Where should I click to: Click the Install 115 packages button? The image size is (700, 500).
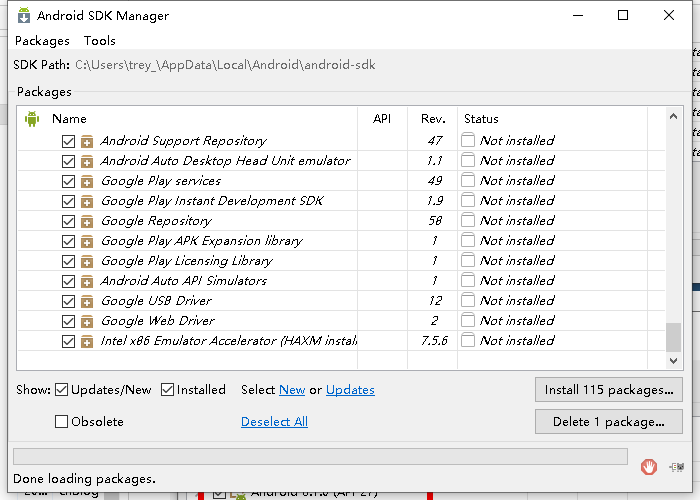tap(608, 390)
